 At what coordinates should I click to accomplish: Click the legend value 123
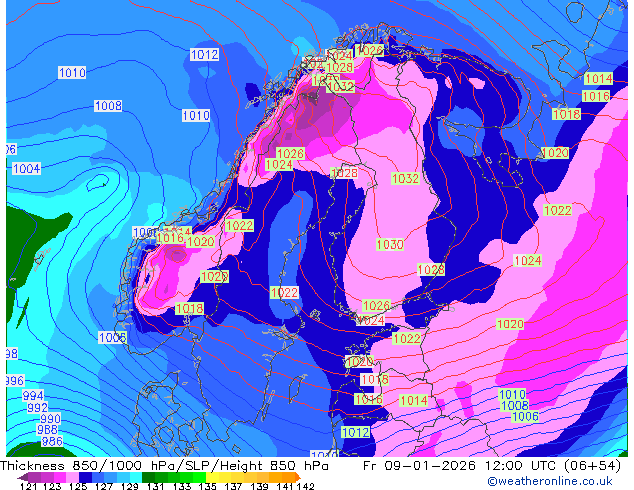point(52,486)
